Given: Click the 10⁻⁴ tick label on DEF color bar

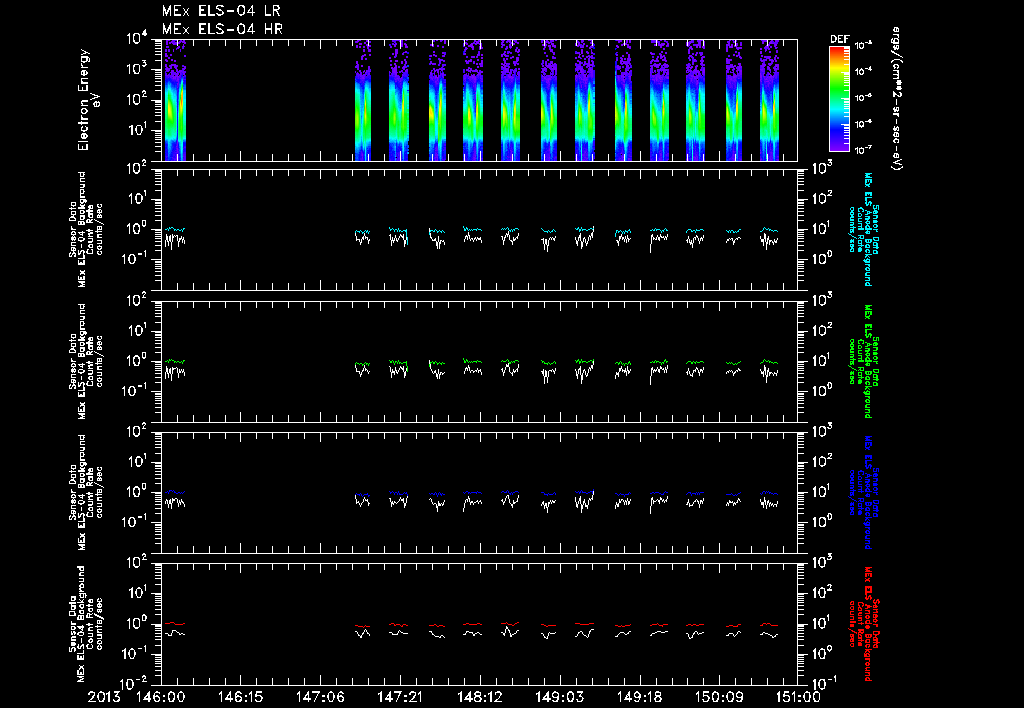Looking at the screenshot, I should tap(864, 71).
